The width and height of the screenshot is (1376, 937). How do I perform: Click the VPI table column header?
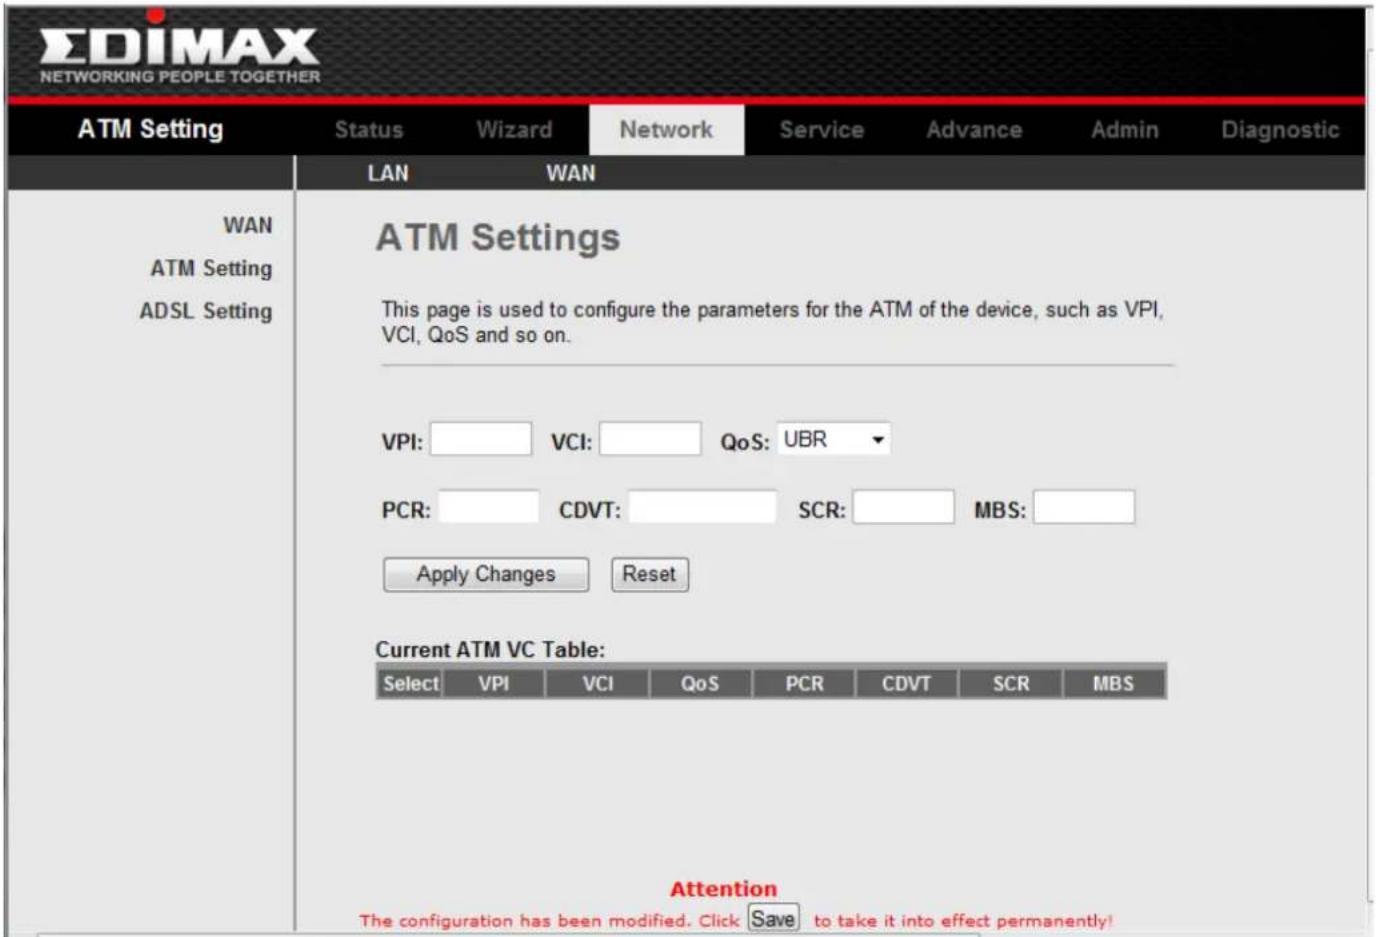pyautogui.click(x=494, y=684)
